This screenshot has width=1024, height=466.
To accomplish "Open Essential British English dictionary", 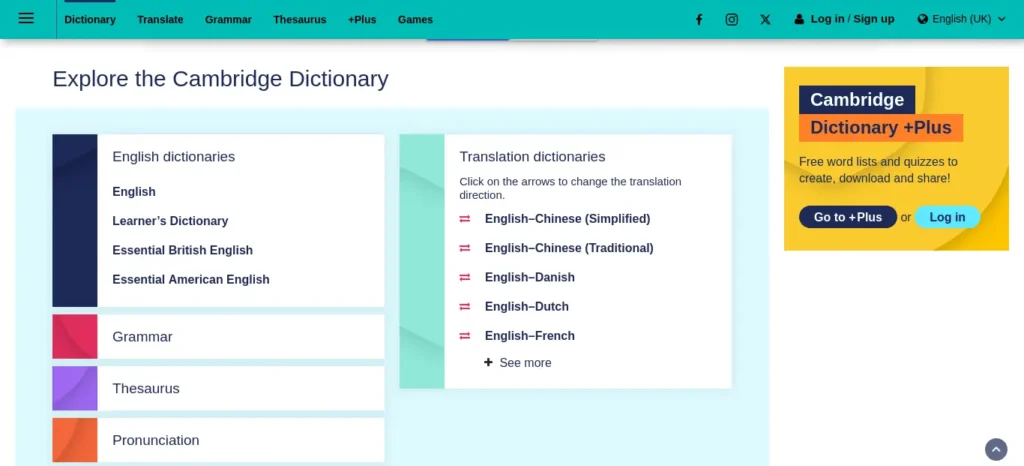I will (x=182, y=251).
